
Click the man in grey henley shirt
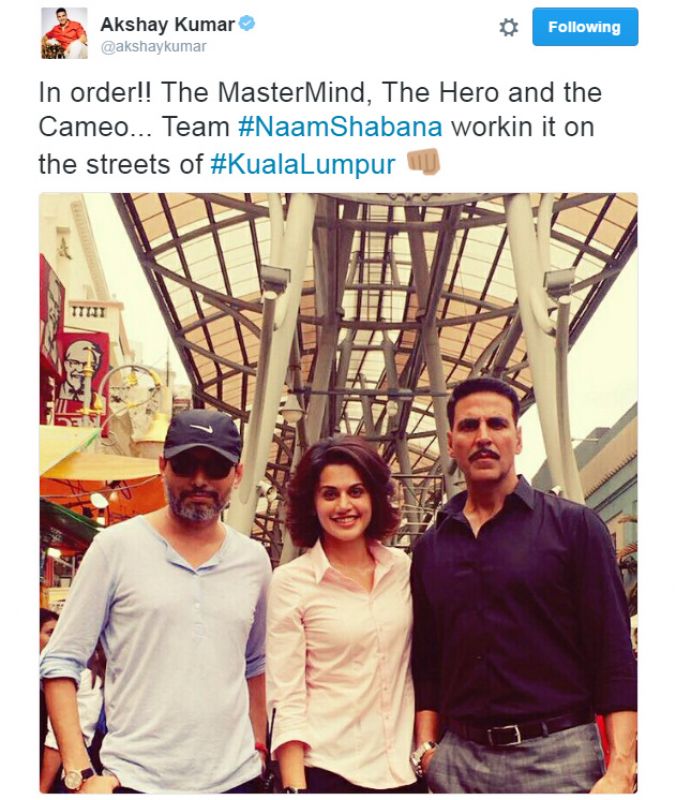click(156, 602)
